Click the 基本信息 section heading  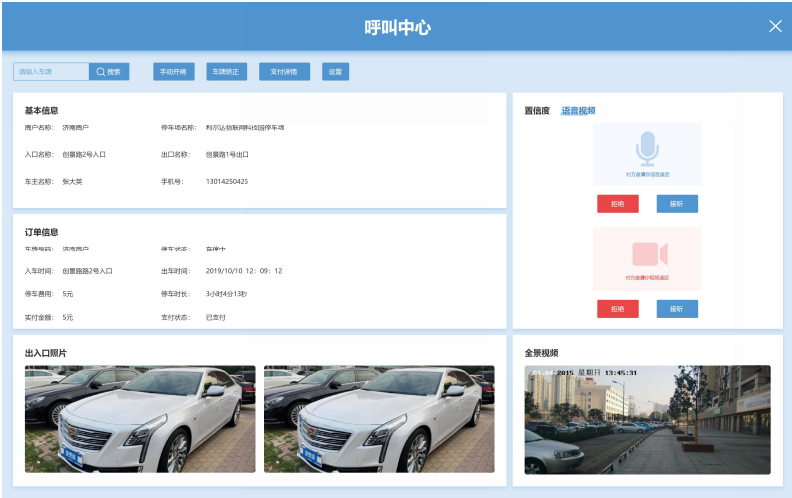pyautogui.click(x=41, y=111)
